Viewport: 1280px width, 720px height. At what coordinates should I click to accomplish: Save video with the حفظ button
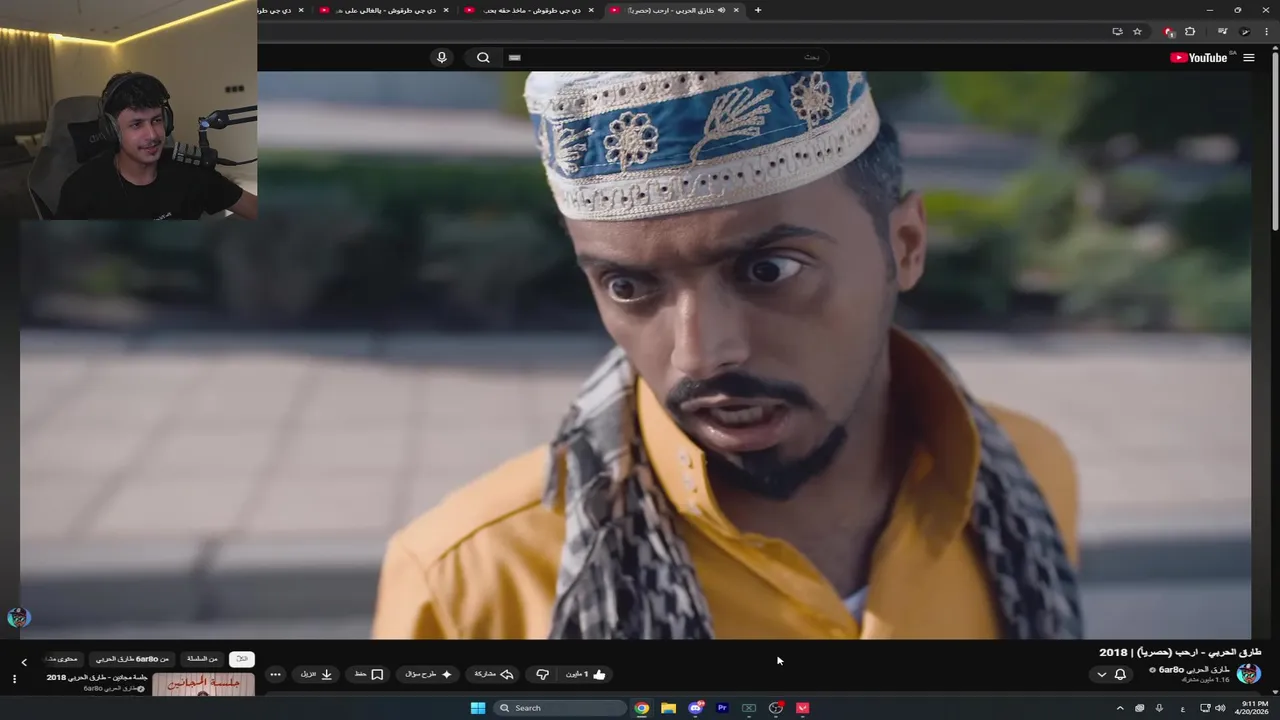368,675
